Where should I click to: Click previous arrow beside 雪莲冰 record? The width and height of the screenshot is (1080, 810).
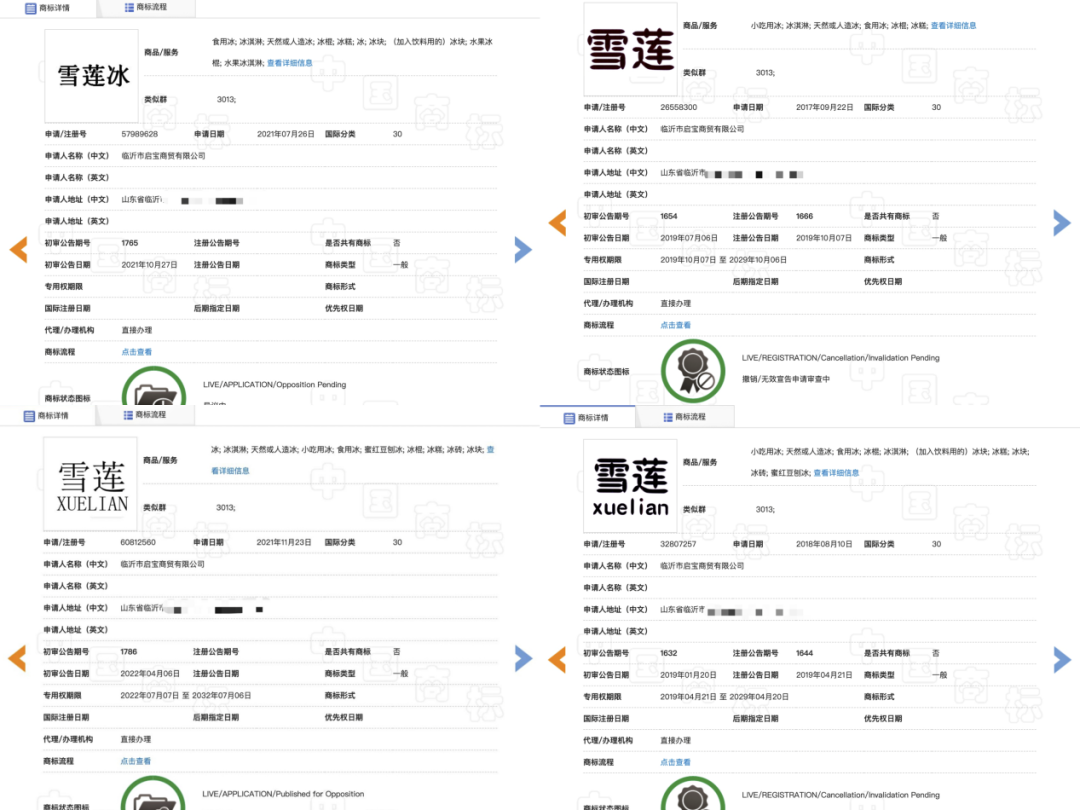(19, 249)
